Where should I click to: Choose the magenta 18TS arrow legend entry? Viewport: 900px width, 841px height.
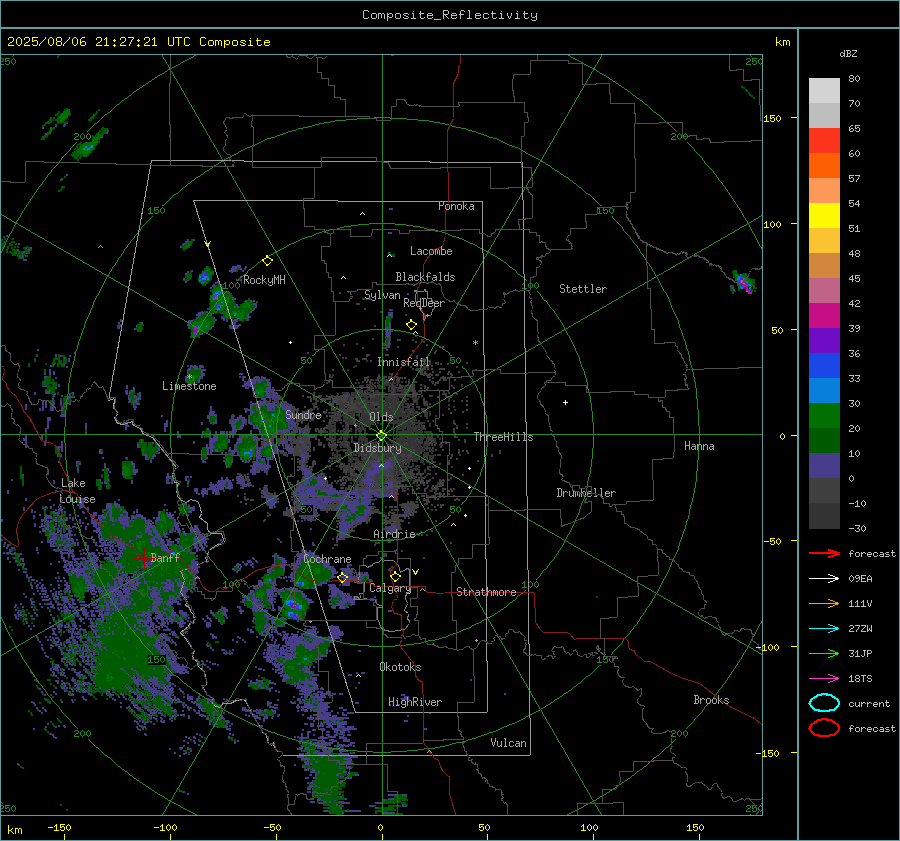click(824, 679)
